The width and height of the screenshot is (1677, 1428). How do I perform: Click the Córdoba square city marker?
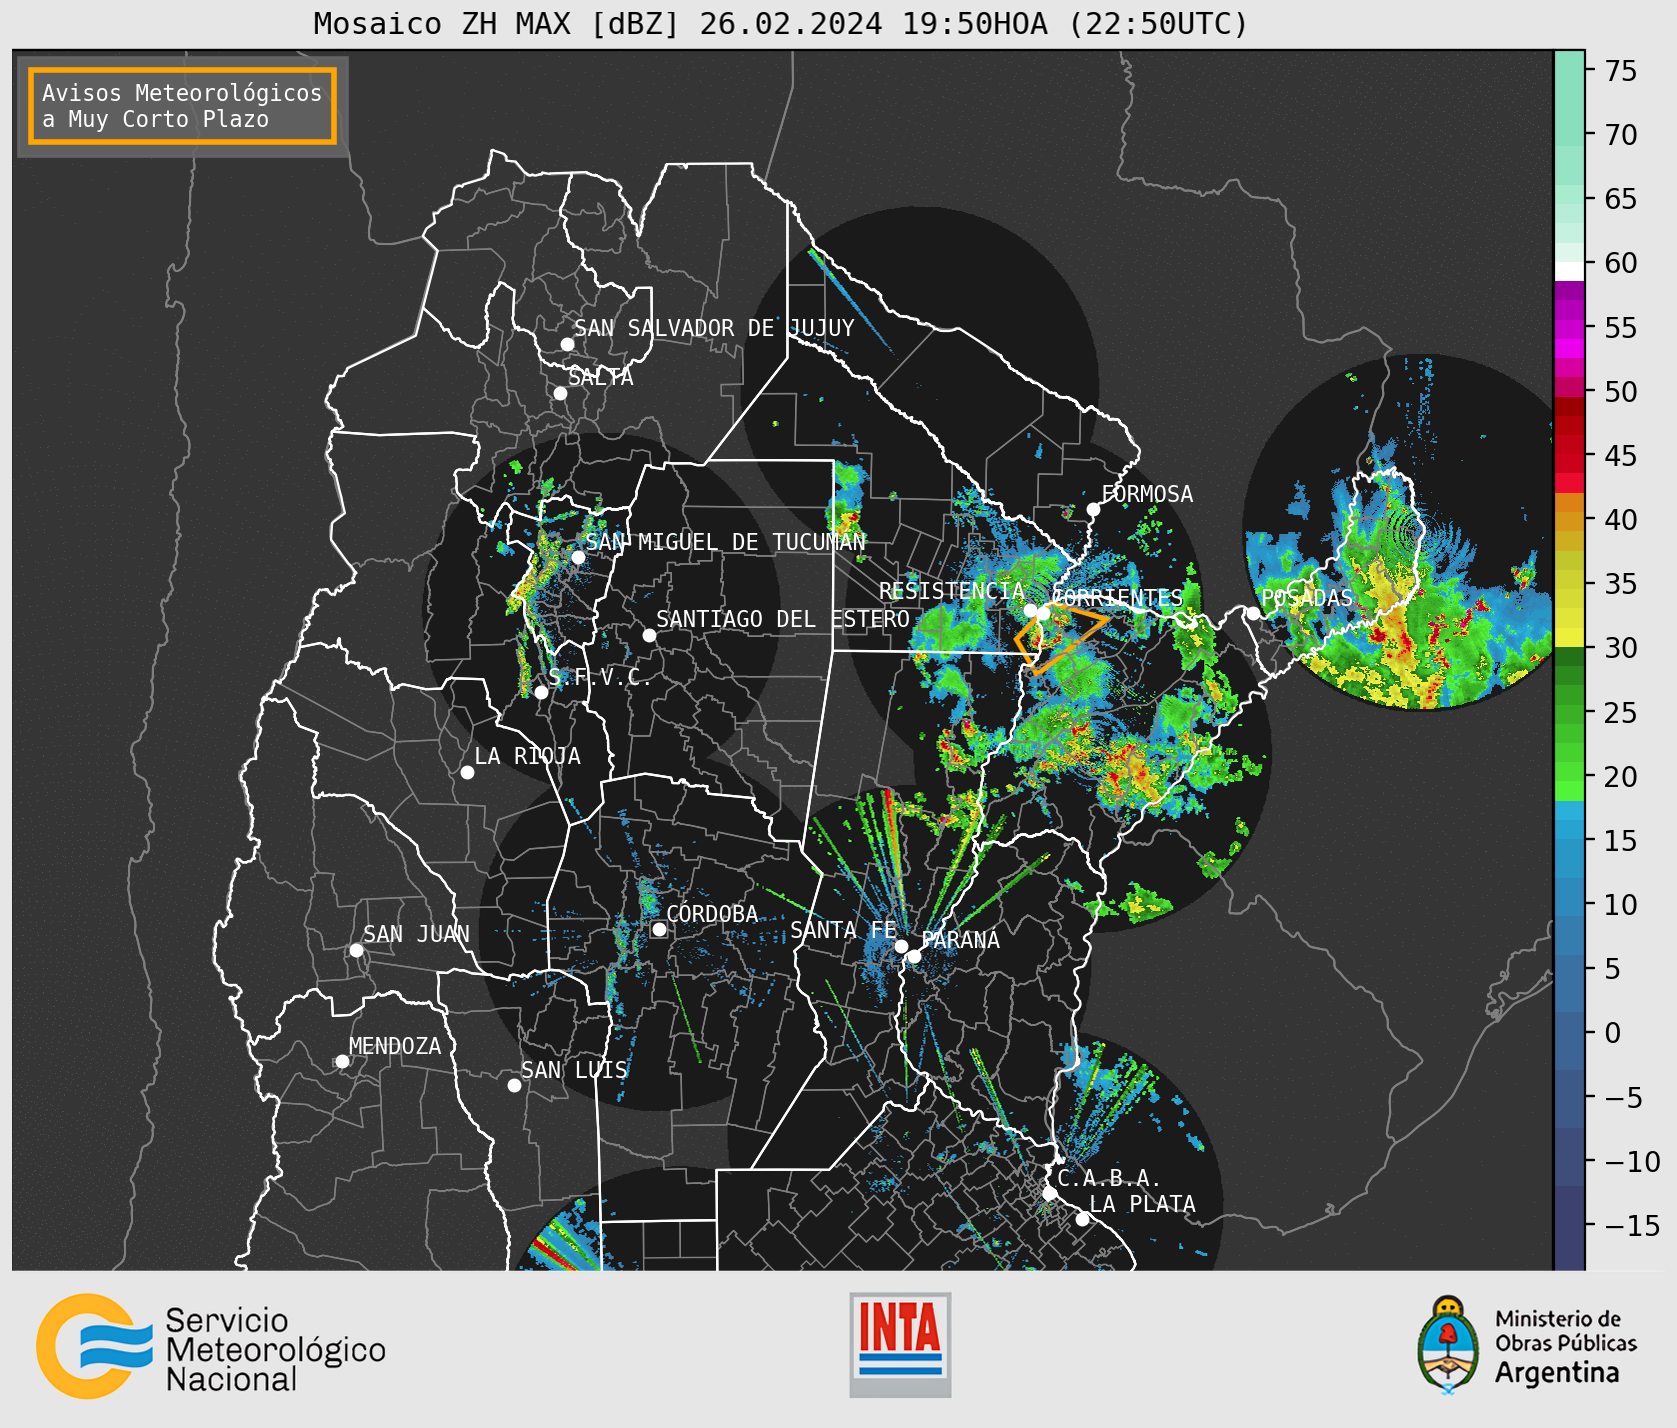[659, 929]
